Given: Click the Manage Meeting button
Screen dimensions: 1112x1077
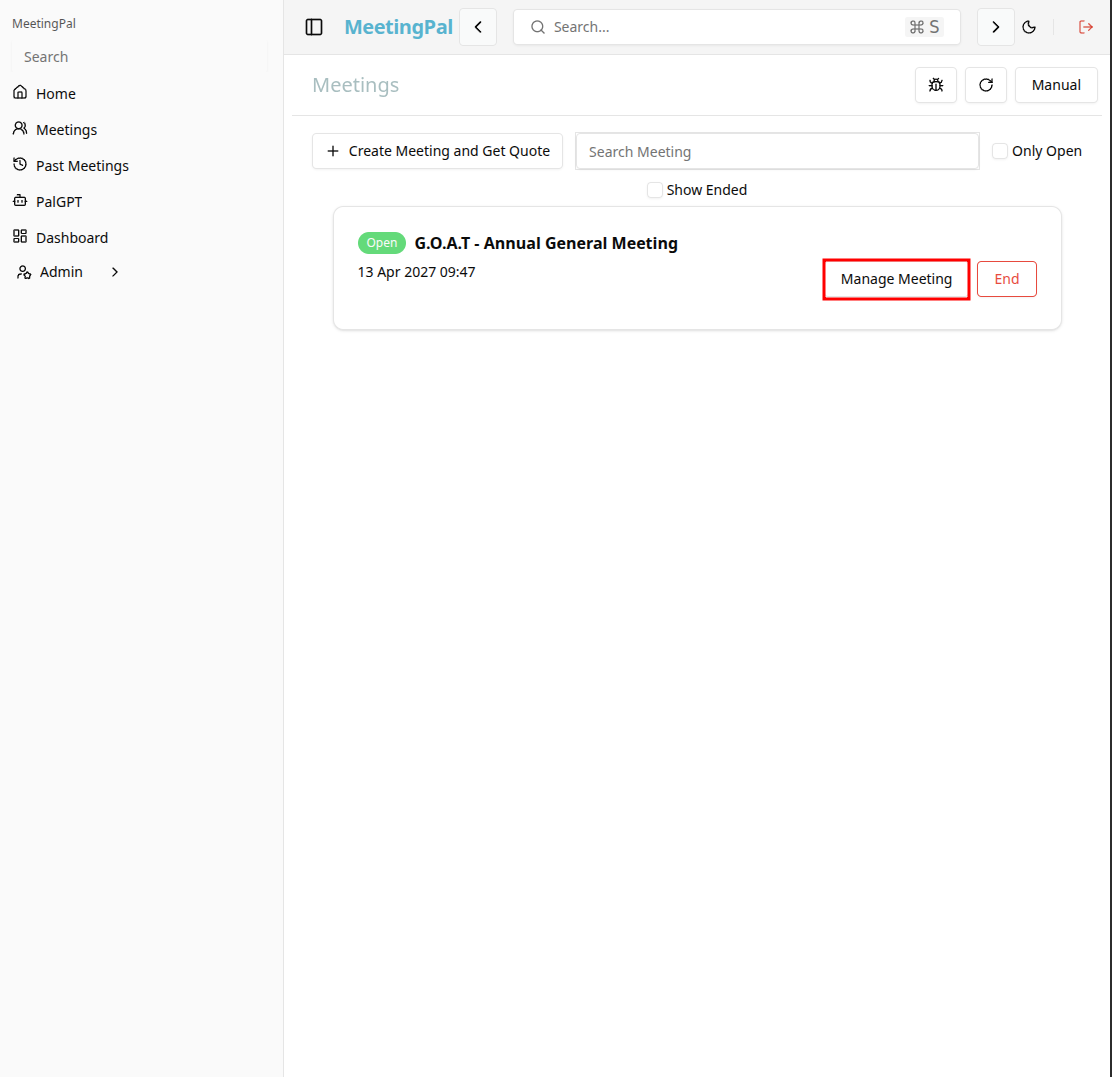Looking at the screenshot, I should [896, 279].
